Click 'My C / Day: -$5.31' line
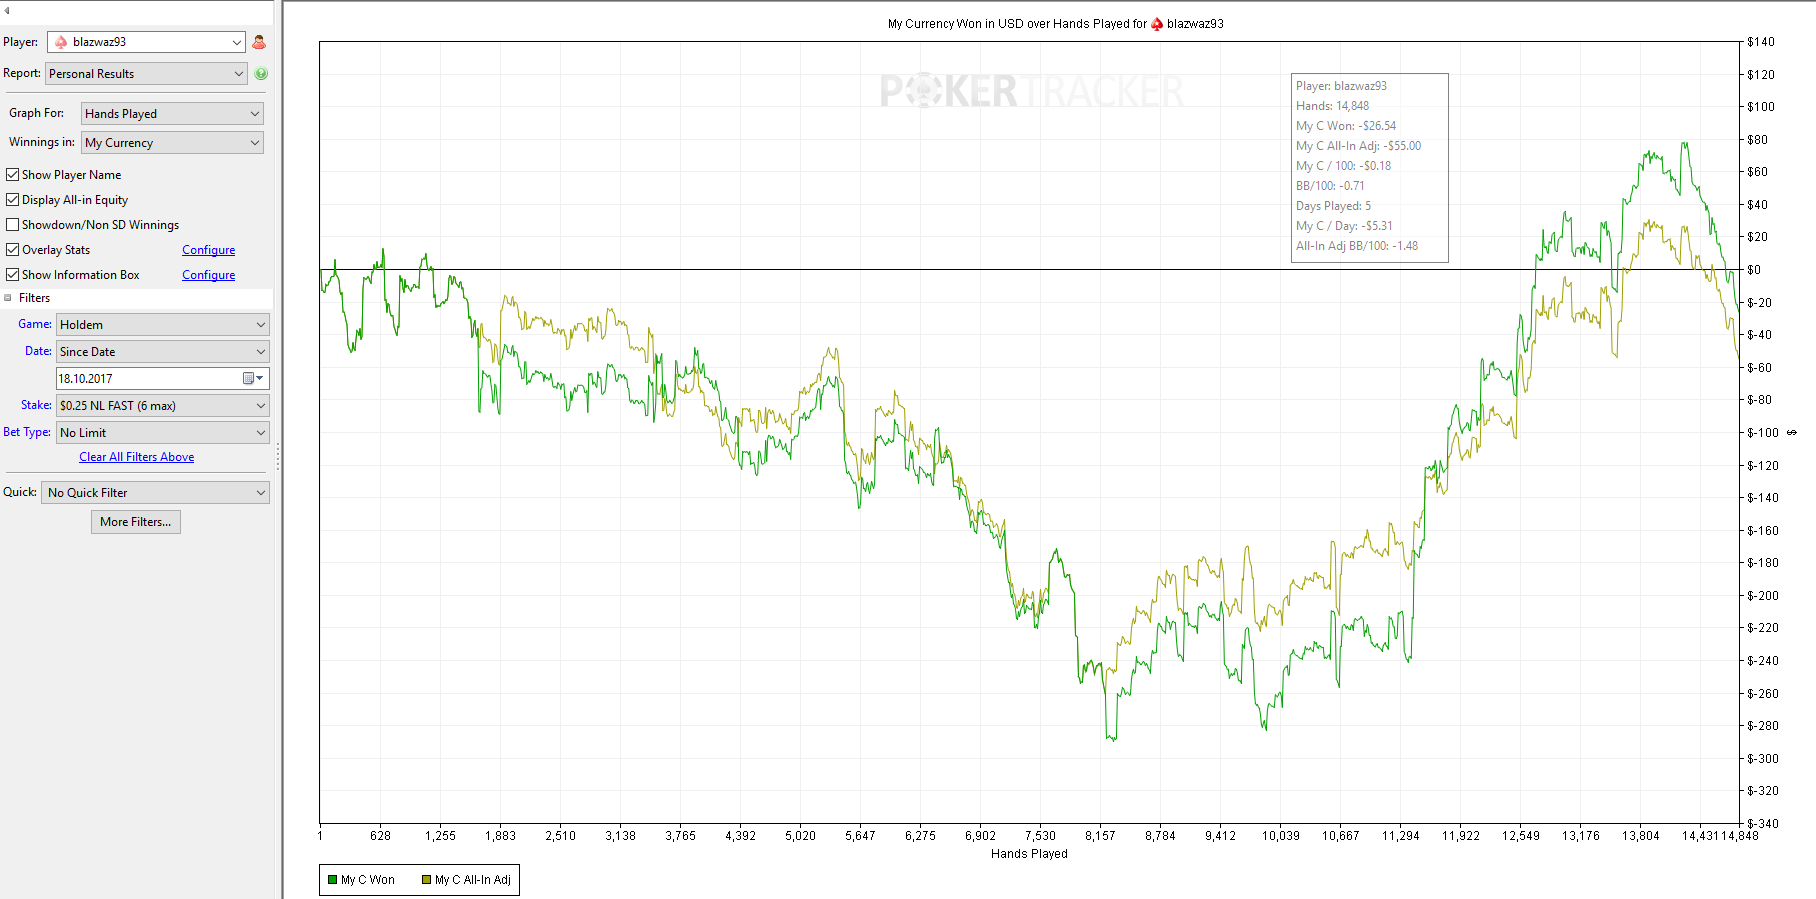The width and height of the screenshot is (1816, 899). click(x=1344, y=226)
